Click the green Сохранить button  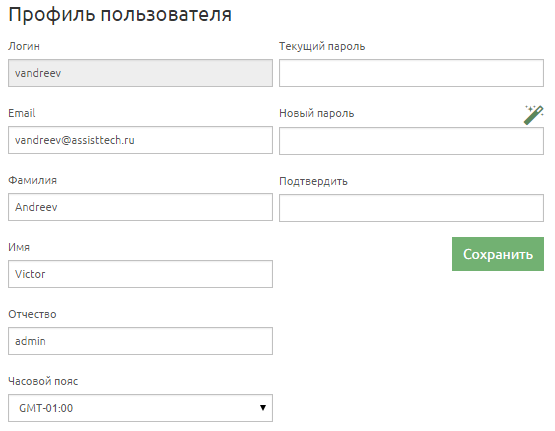coord(498,254)
